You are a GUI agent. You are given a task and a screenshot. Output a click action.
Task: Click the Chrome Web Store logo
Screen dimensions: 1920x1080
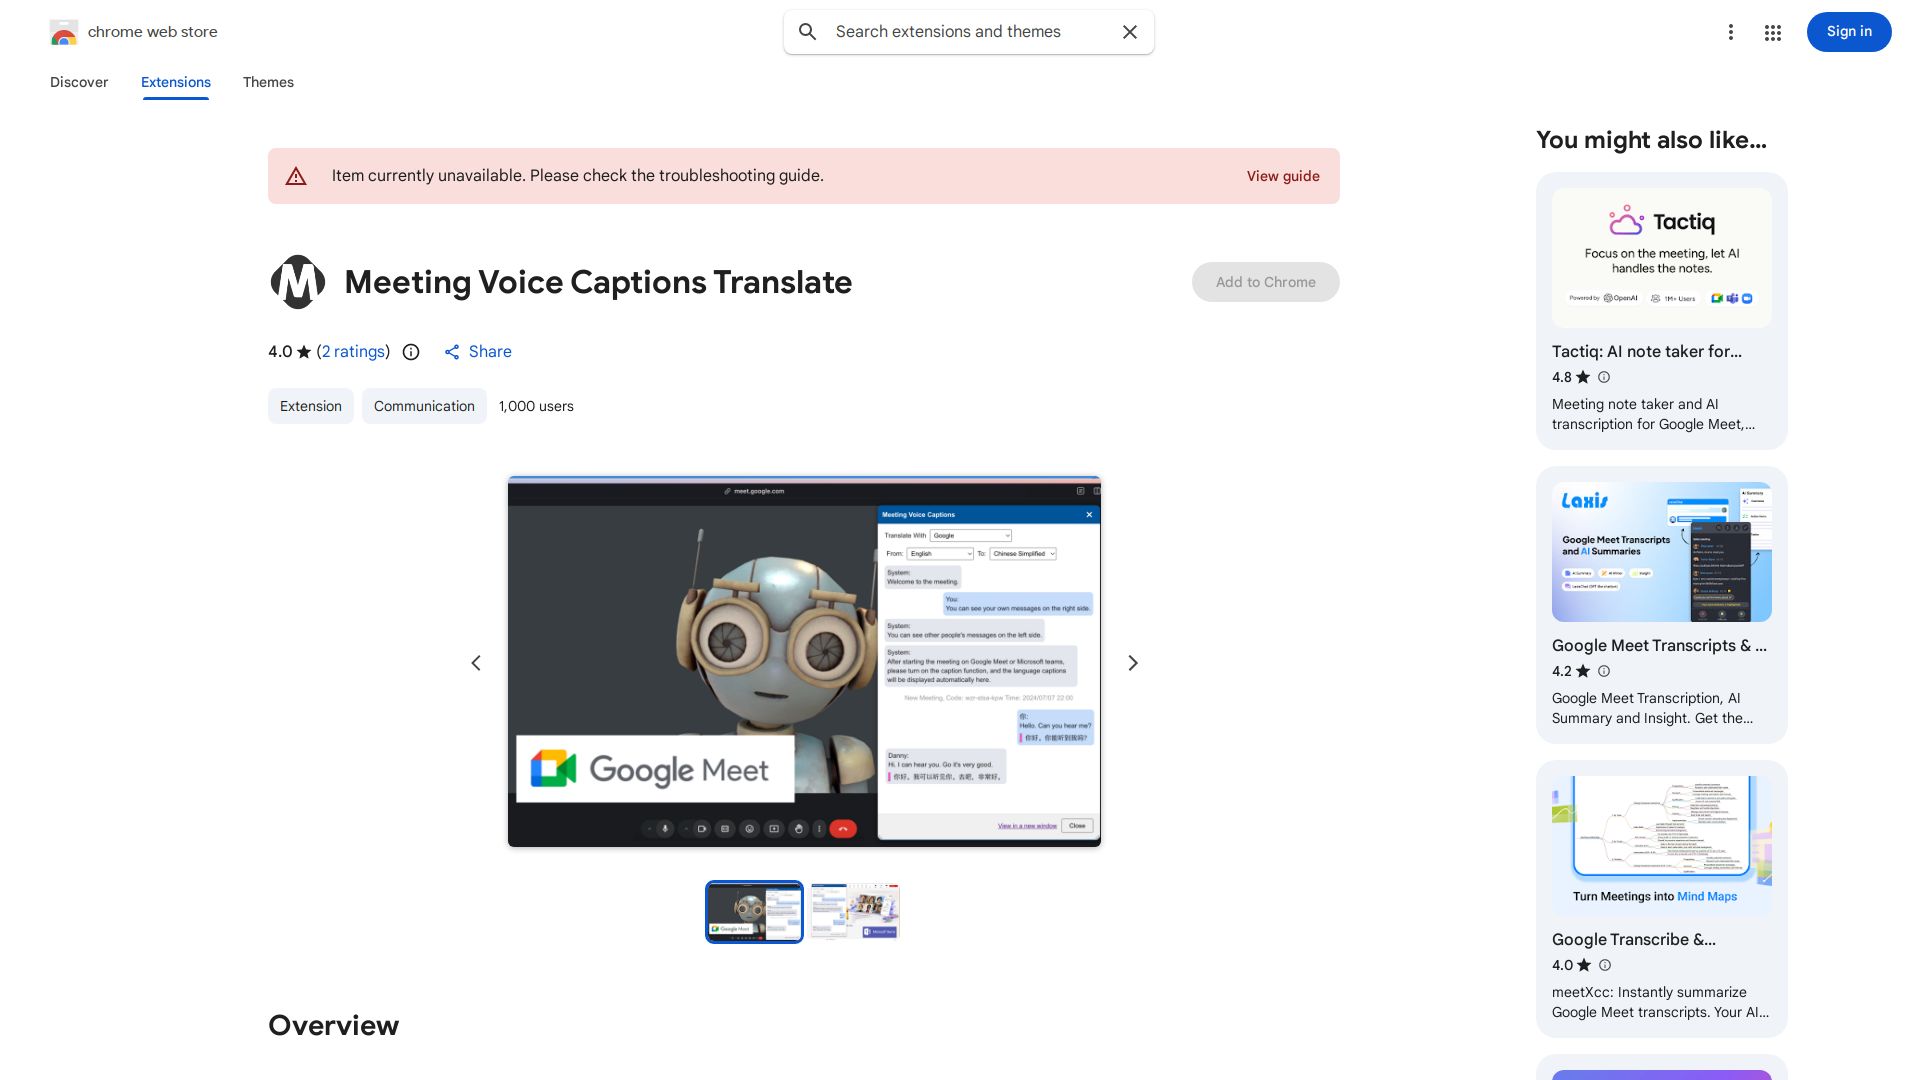(64, 31)
